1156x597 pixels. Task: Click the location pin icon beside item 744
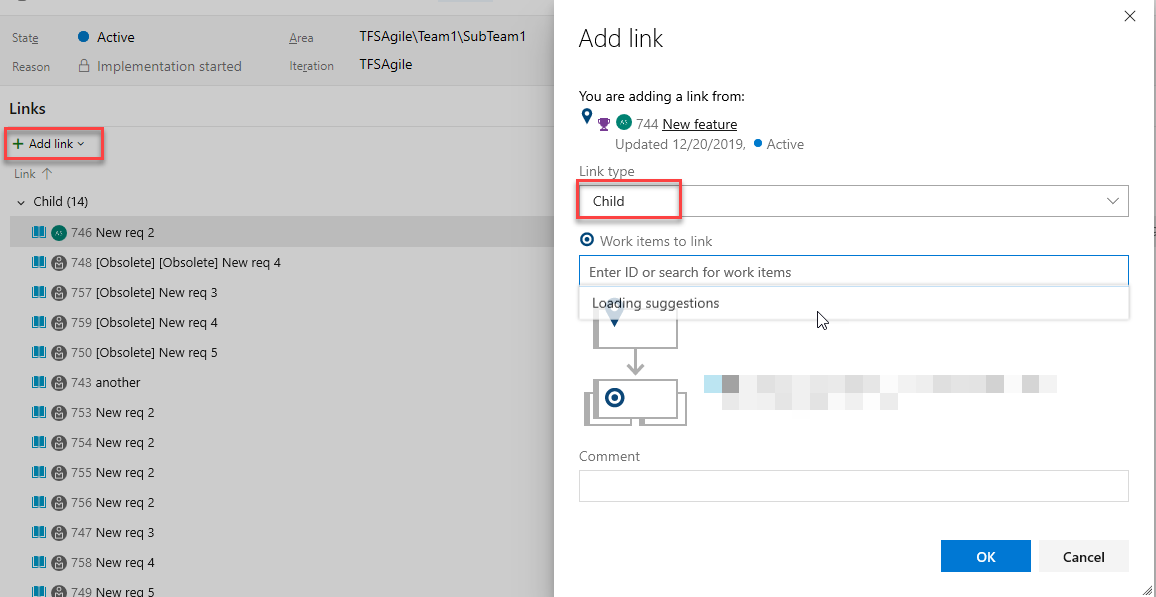[x=587, y=118]
